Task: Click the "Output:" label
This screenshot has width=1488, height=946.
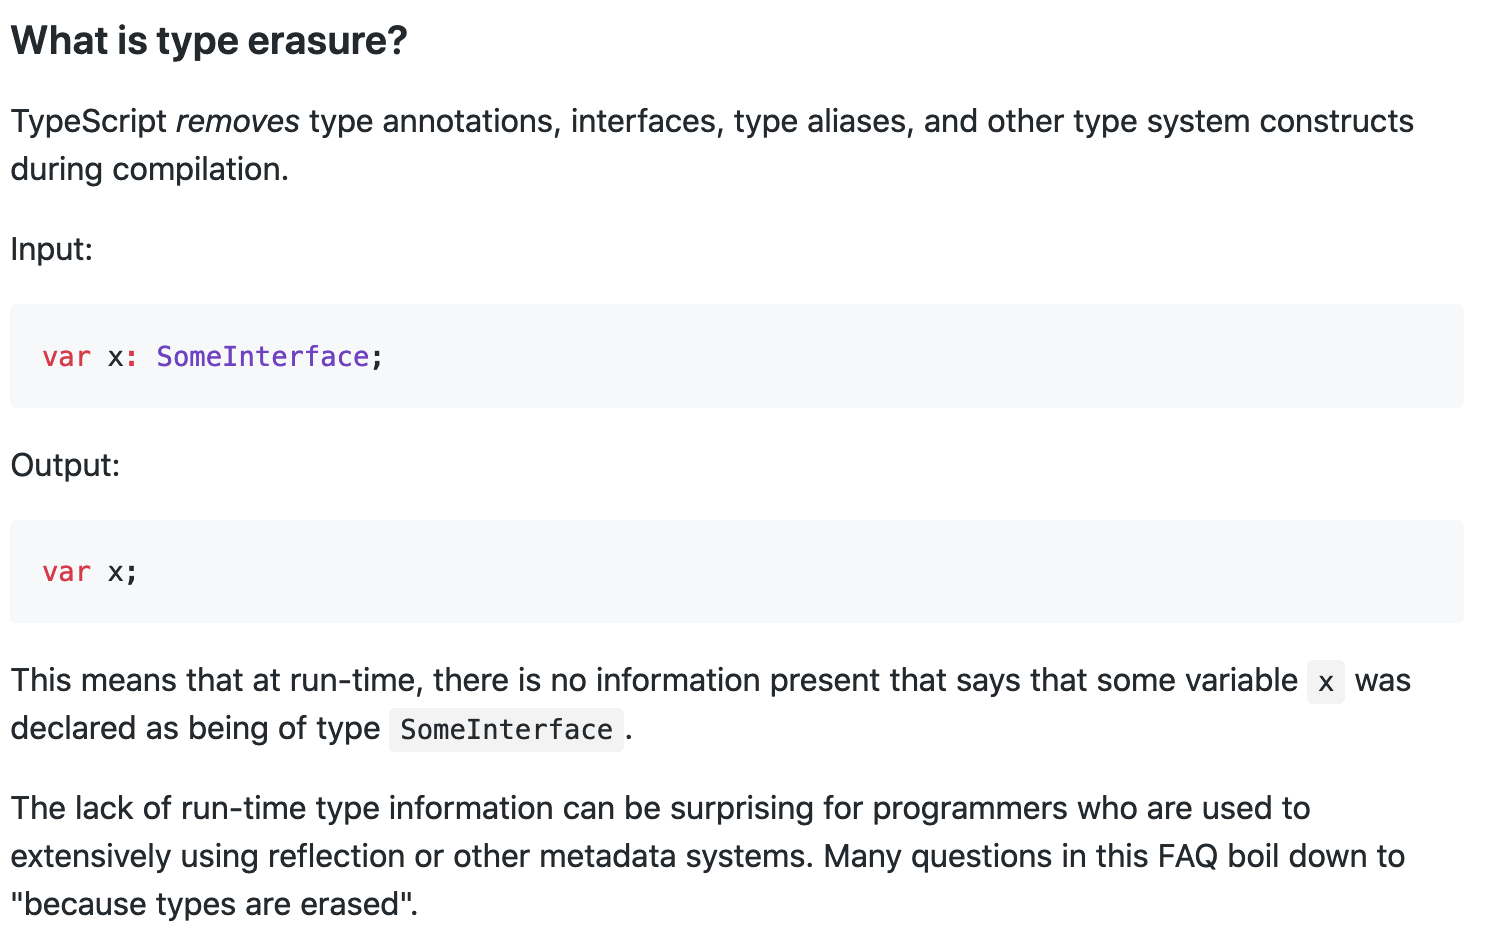Action: click(x=65, y=465)
